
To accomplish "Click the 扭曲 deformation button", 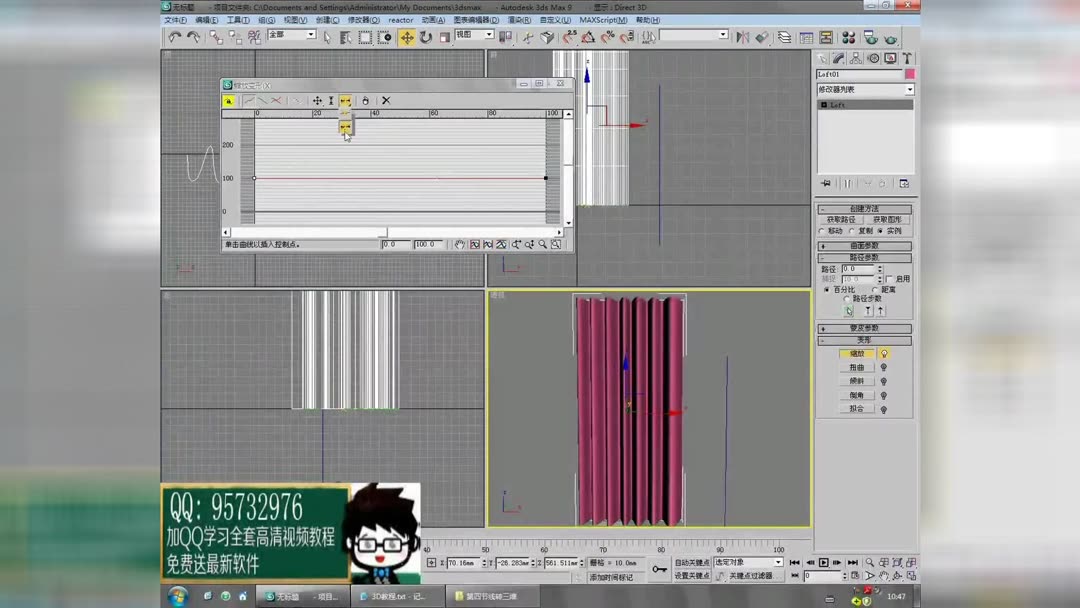I will coord(857,367).
